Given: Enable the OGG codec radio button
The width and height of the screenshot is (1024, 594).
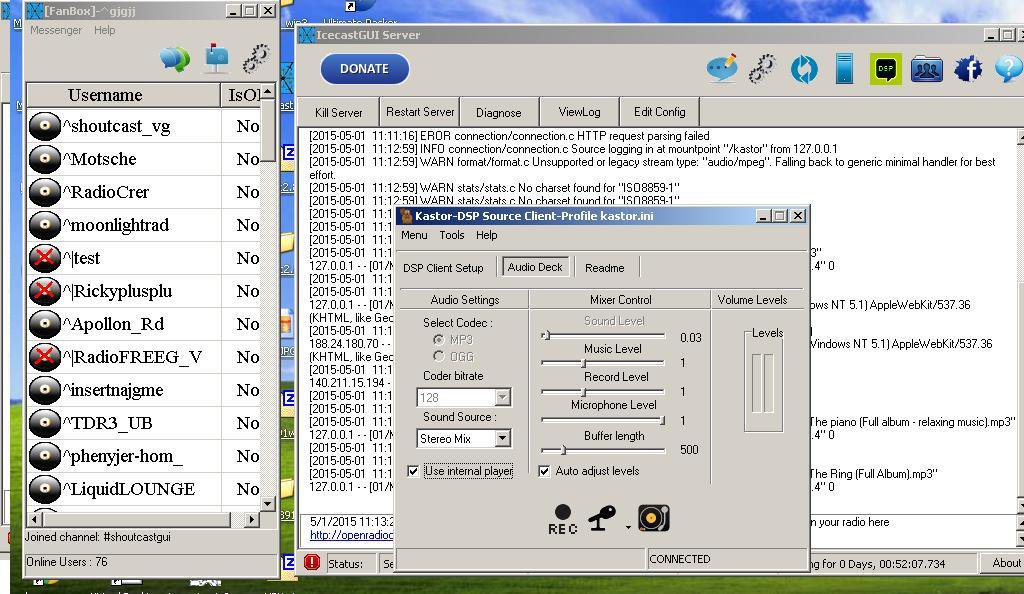Looking at the screenshot, I should 437,355.
